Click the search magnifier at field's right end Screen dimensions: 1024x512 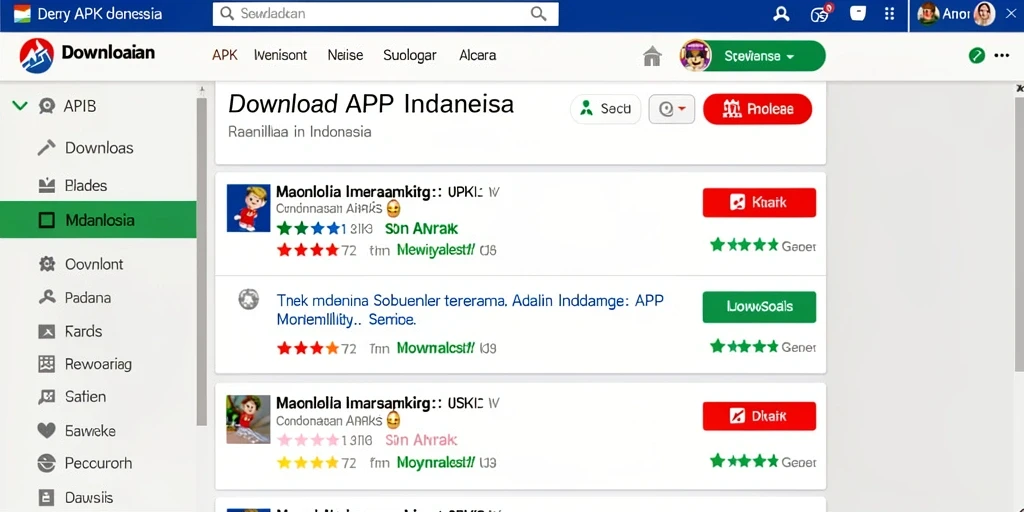(x=539, y=14)
